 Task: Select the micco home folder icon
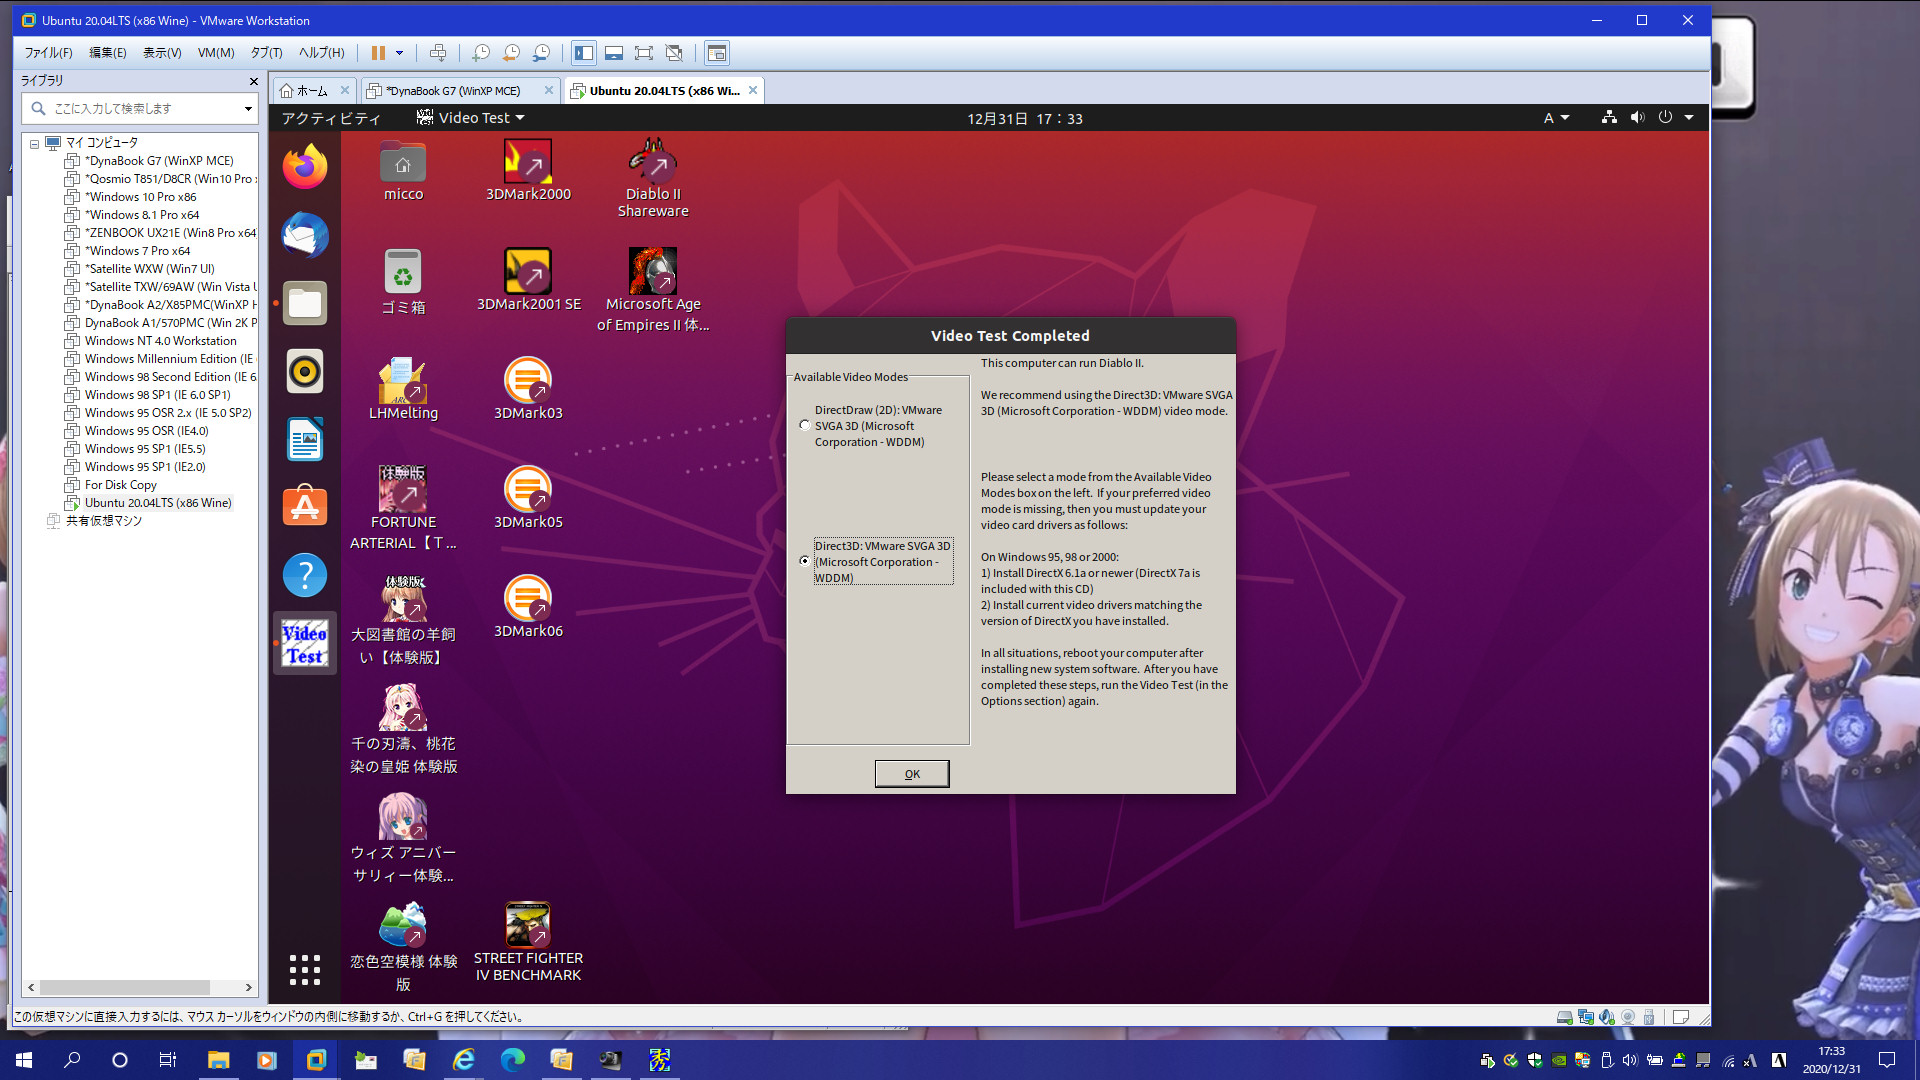click(403, 170)
